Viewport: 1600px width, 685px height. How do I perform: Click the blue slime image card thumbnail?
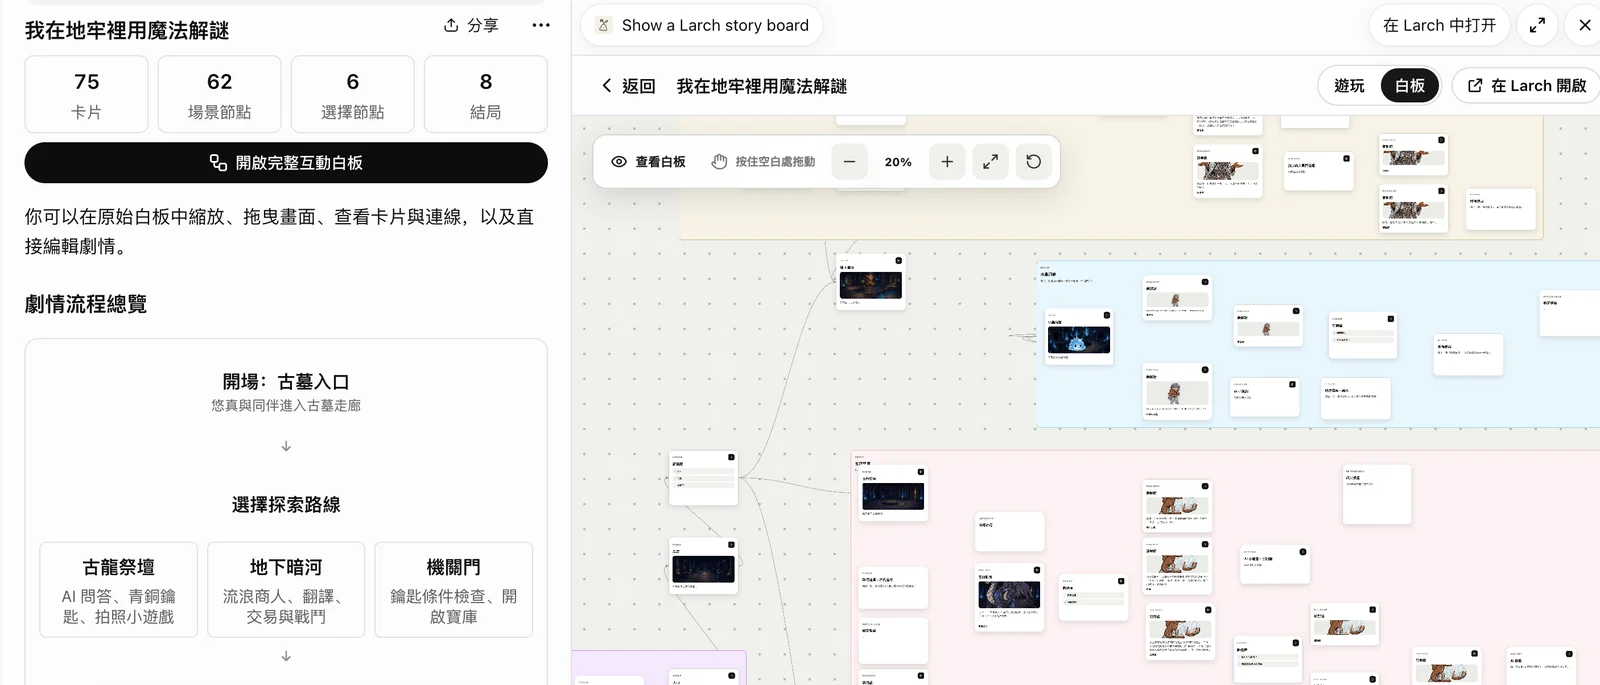pyautogui.click(x=1079, y=341)
